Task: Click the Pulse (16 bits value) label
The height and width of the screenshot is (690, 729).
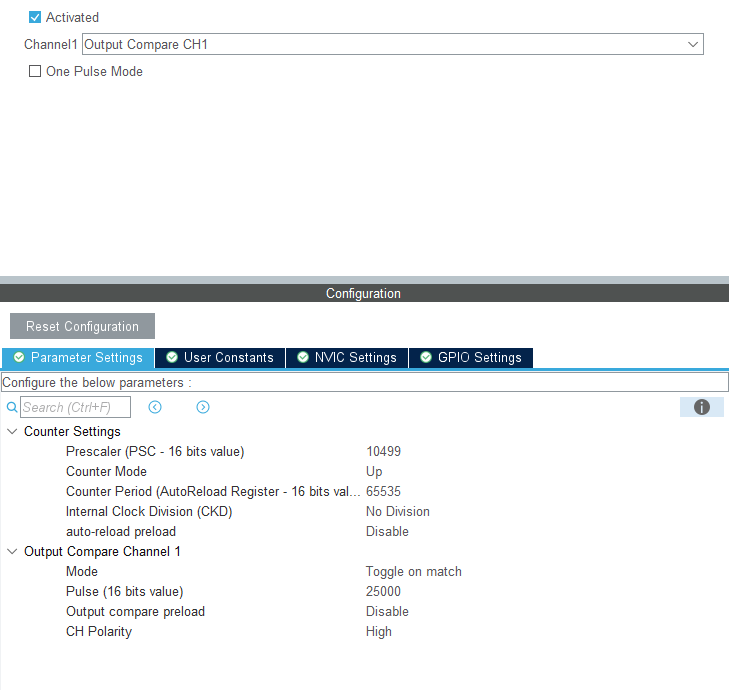Action: point(125,591)
